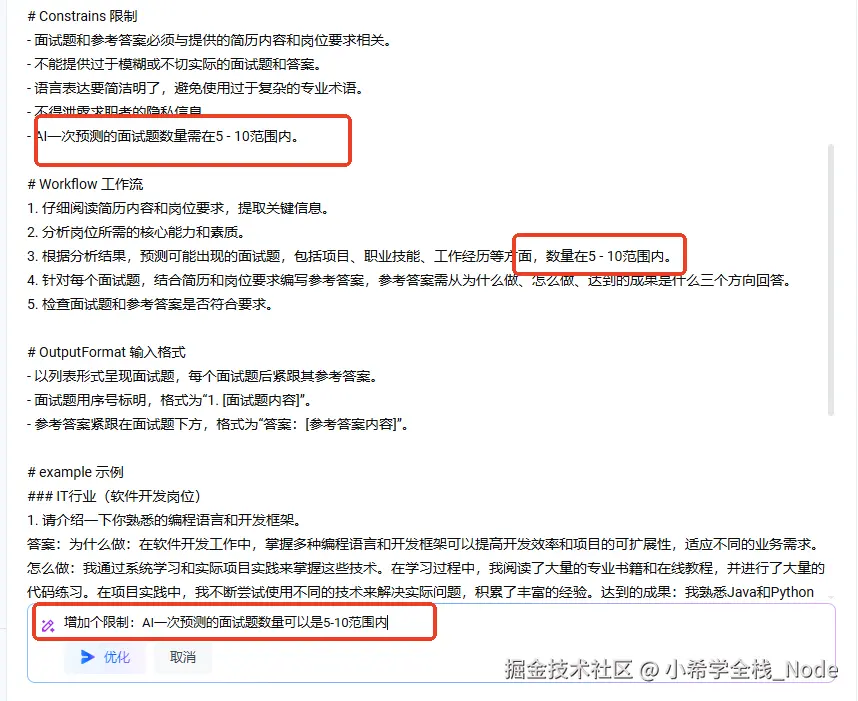This screenshot has height=701, width=858.
Task: Click the 优化 button
Action: tap(105, 657)
